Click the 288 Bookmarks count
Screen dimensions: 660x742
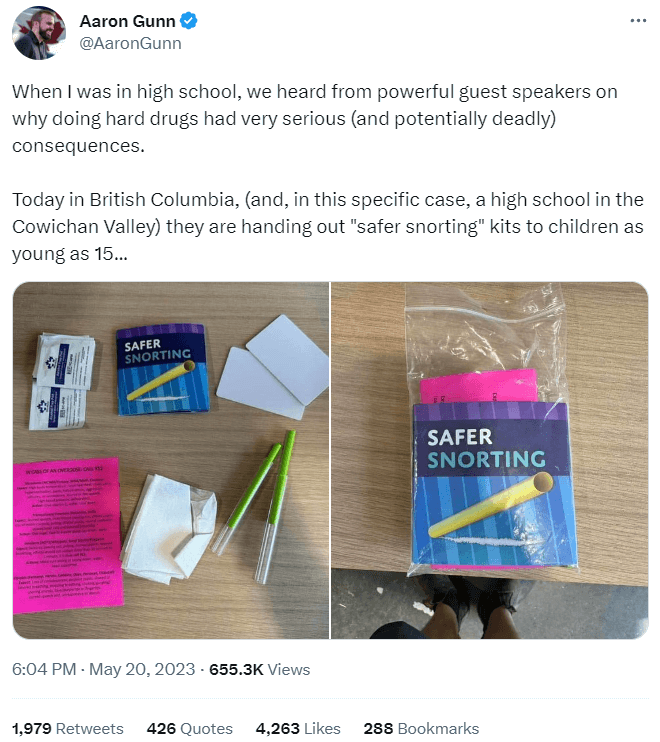pos(421,728)
